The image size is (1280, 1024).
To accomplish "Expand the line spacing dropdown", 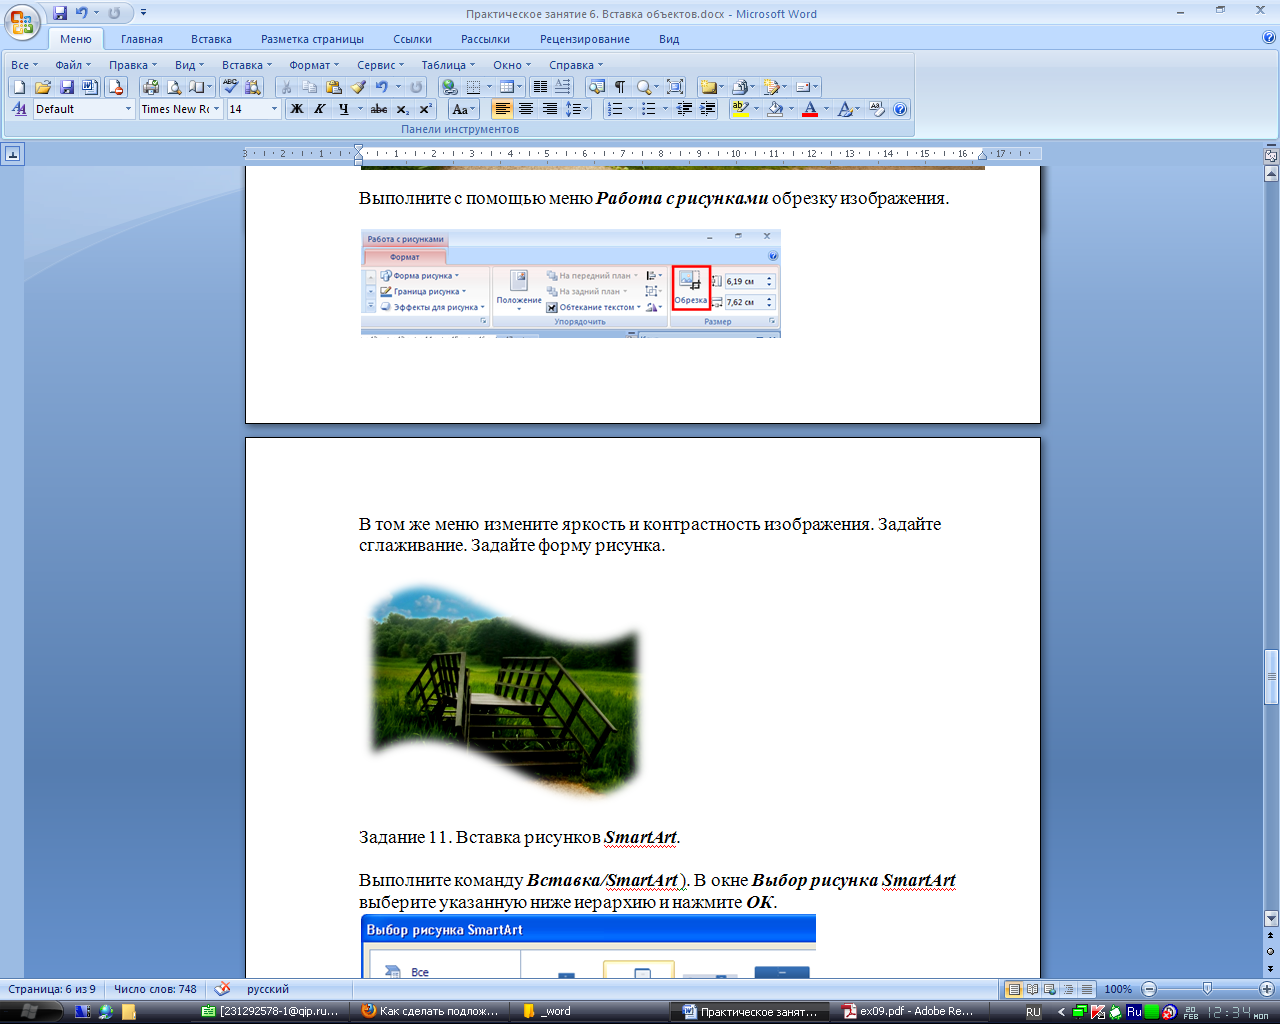I will coord(586,109).
